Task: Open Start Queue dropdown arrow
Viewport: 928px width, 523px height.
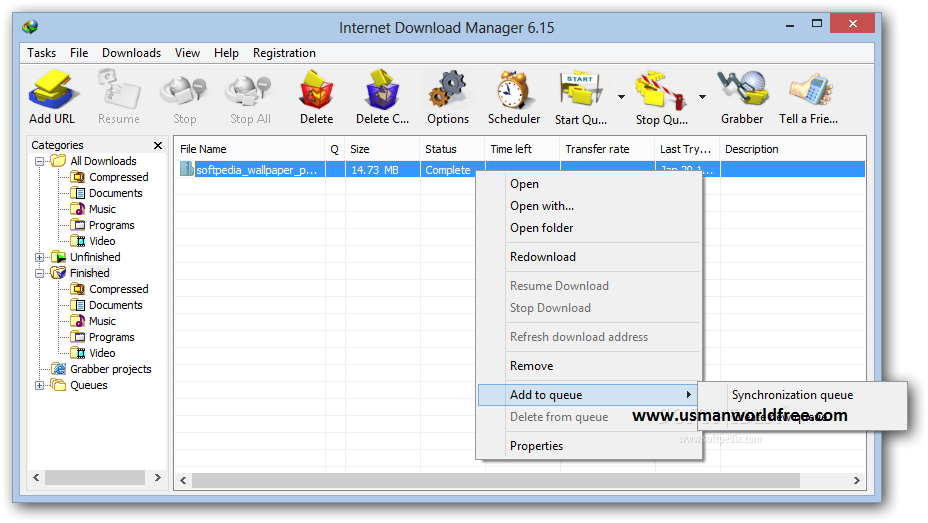Action: click(x=621, y=96)
